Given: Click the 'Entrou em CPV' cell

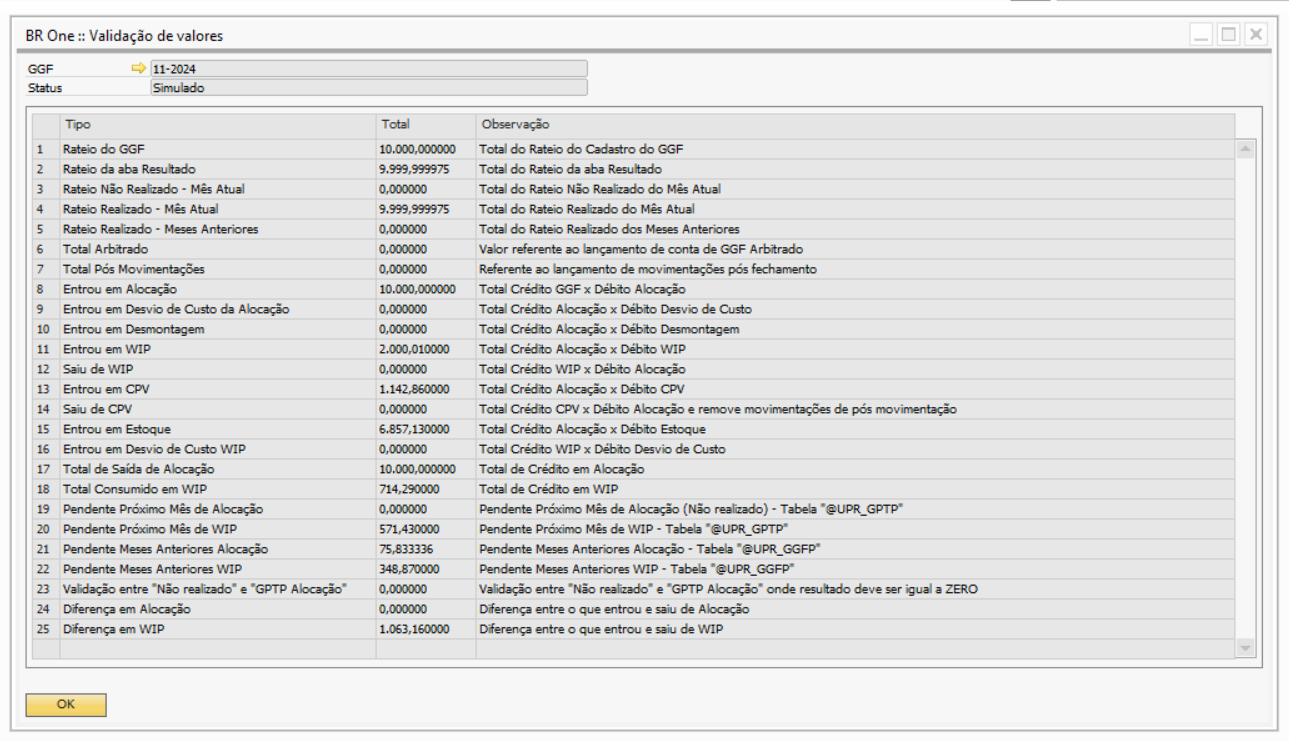Looking at the screenshot, I should point(218,389).
